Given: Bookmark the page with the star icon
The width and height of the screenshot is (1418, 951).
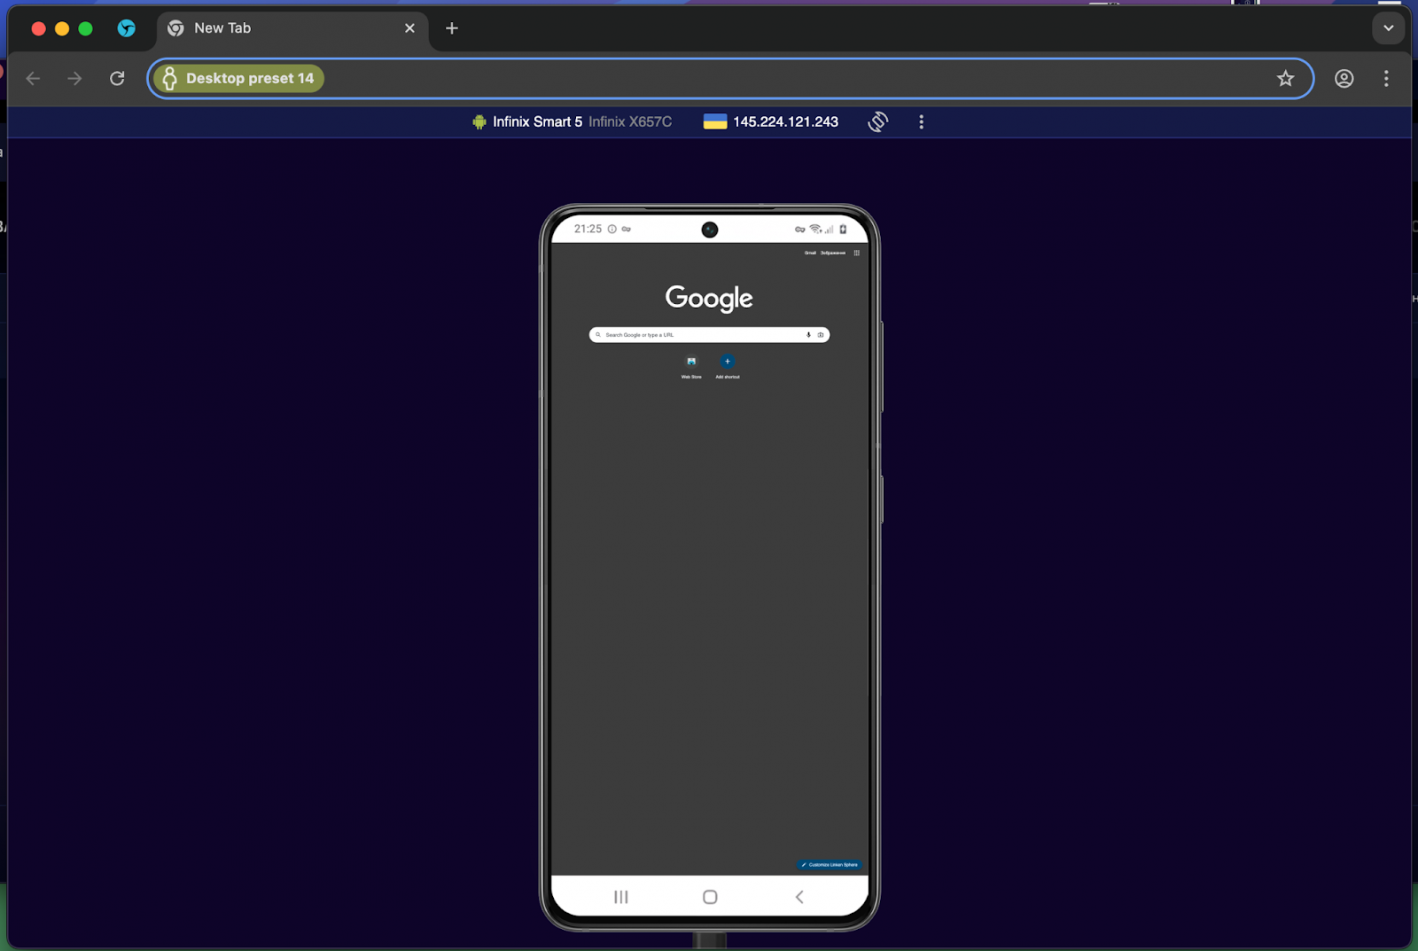Looking at the screenshot, I should click(1285, 78).
